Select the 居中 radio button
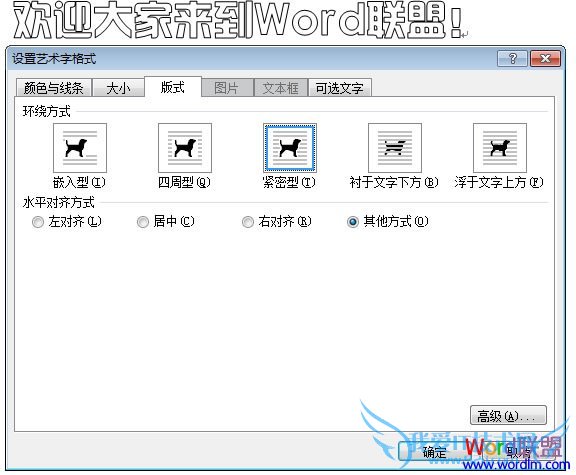 coord(143,222)
